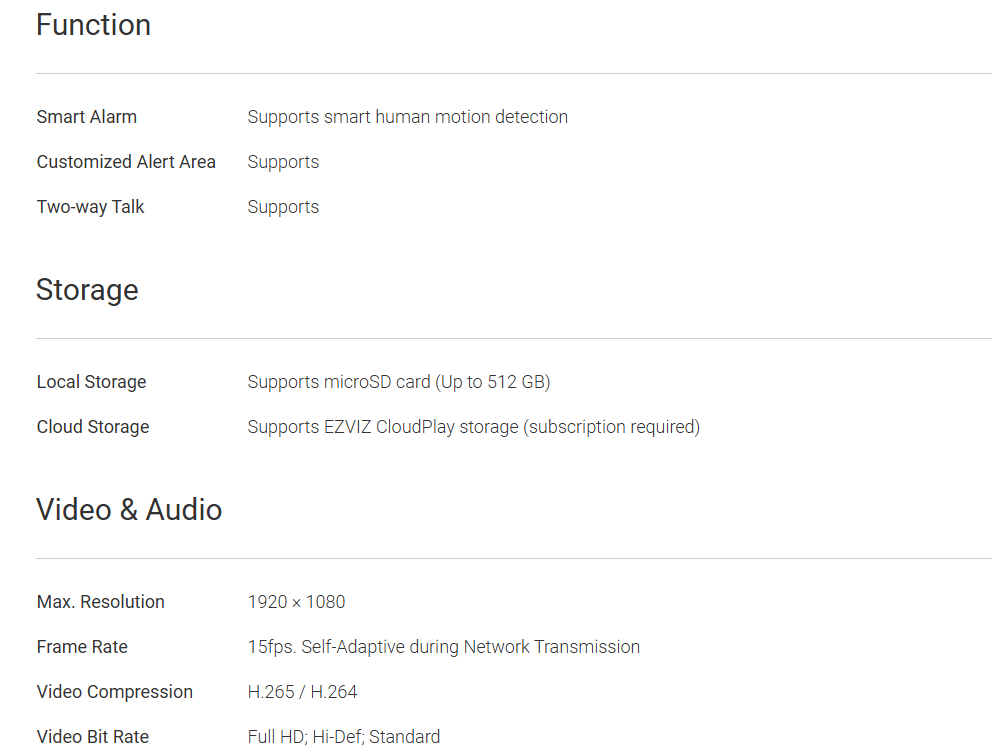
Task: Click the Two-way Talk label
Action: 91,207
